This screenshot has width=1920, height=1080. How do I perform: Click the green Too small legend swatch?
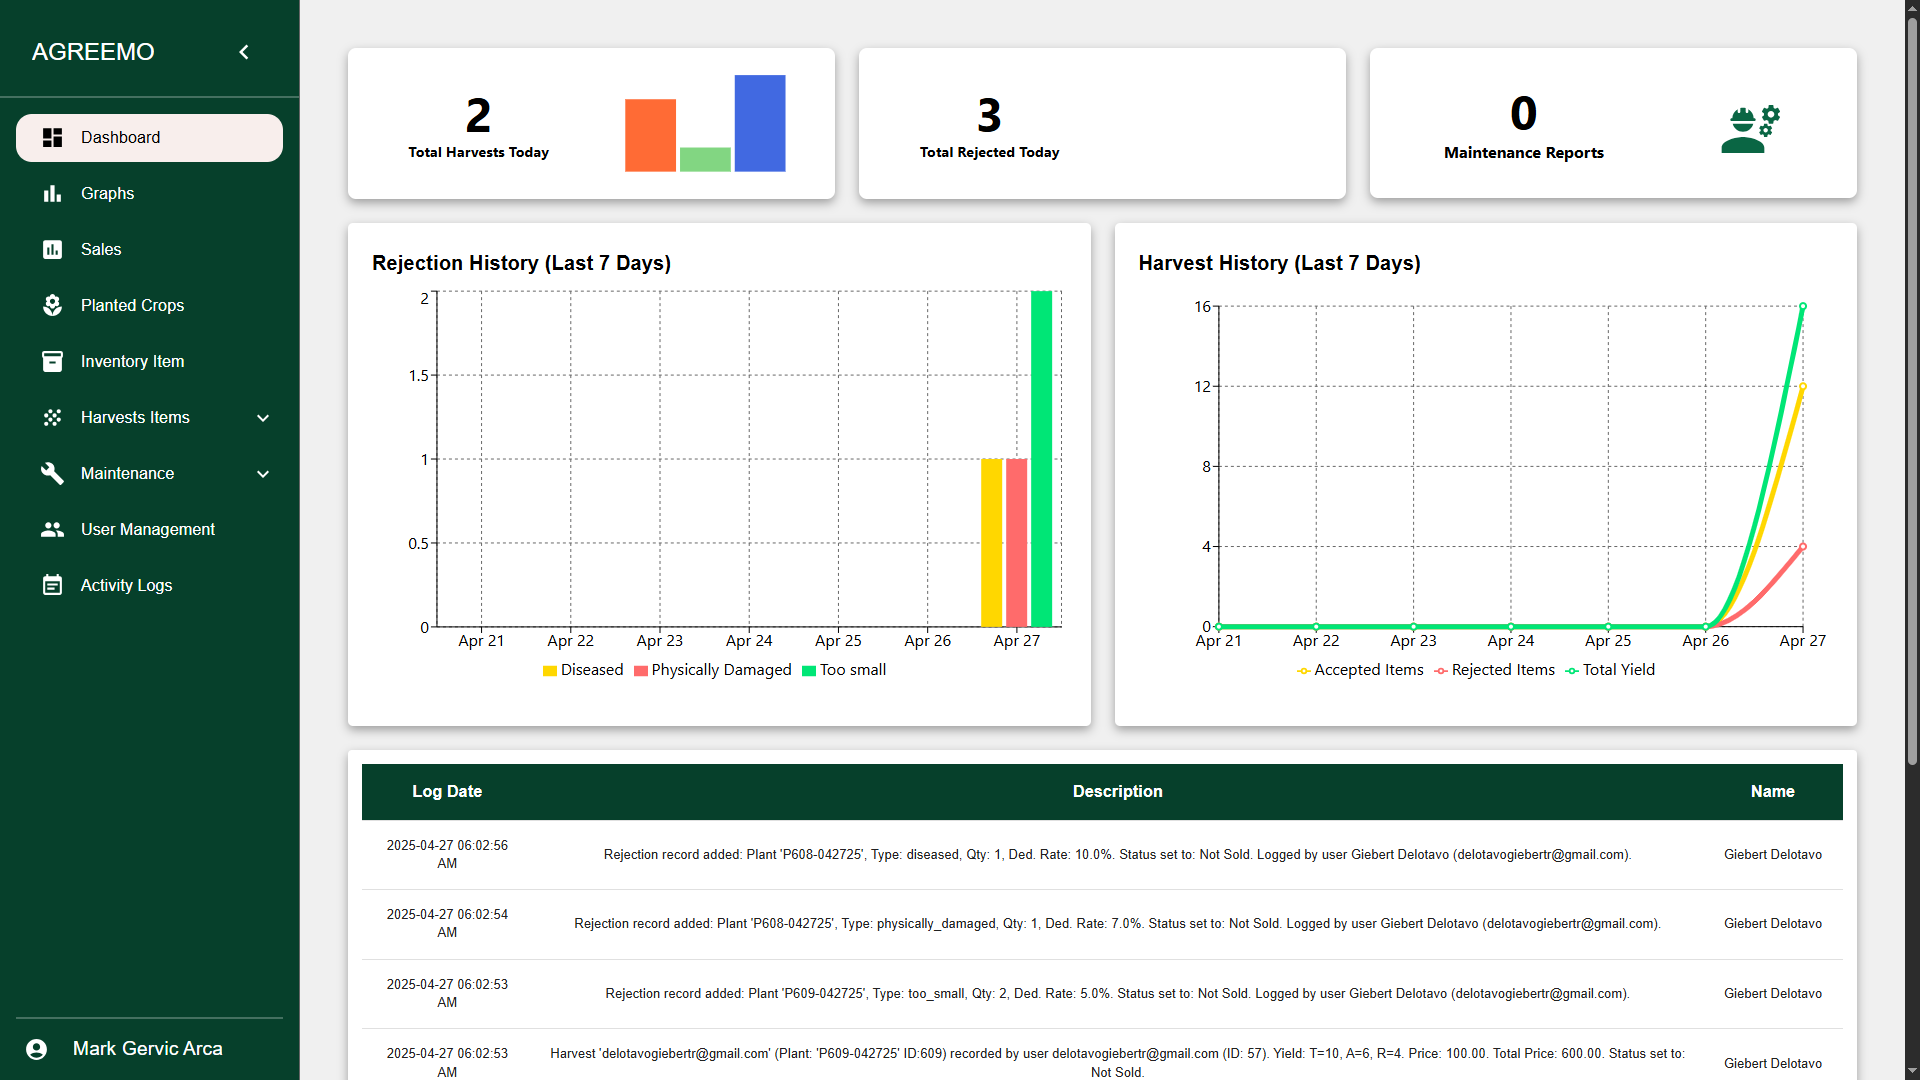click(x=809, y=671)
